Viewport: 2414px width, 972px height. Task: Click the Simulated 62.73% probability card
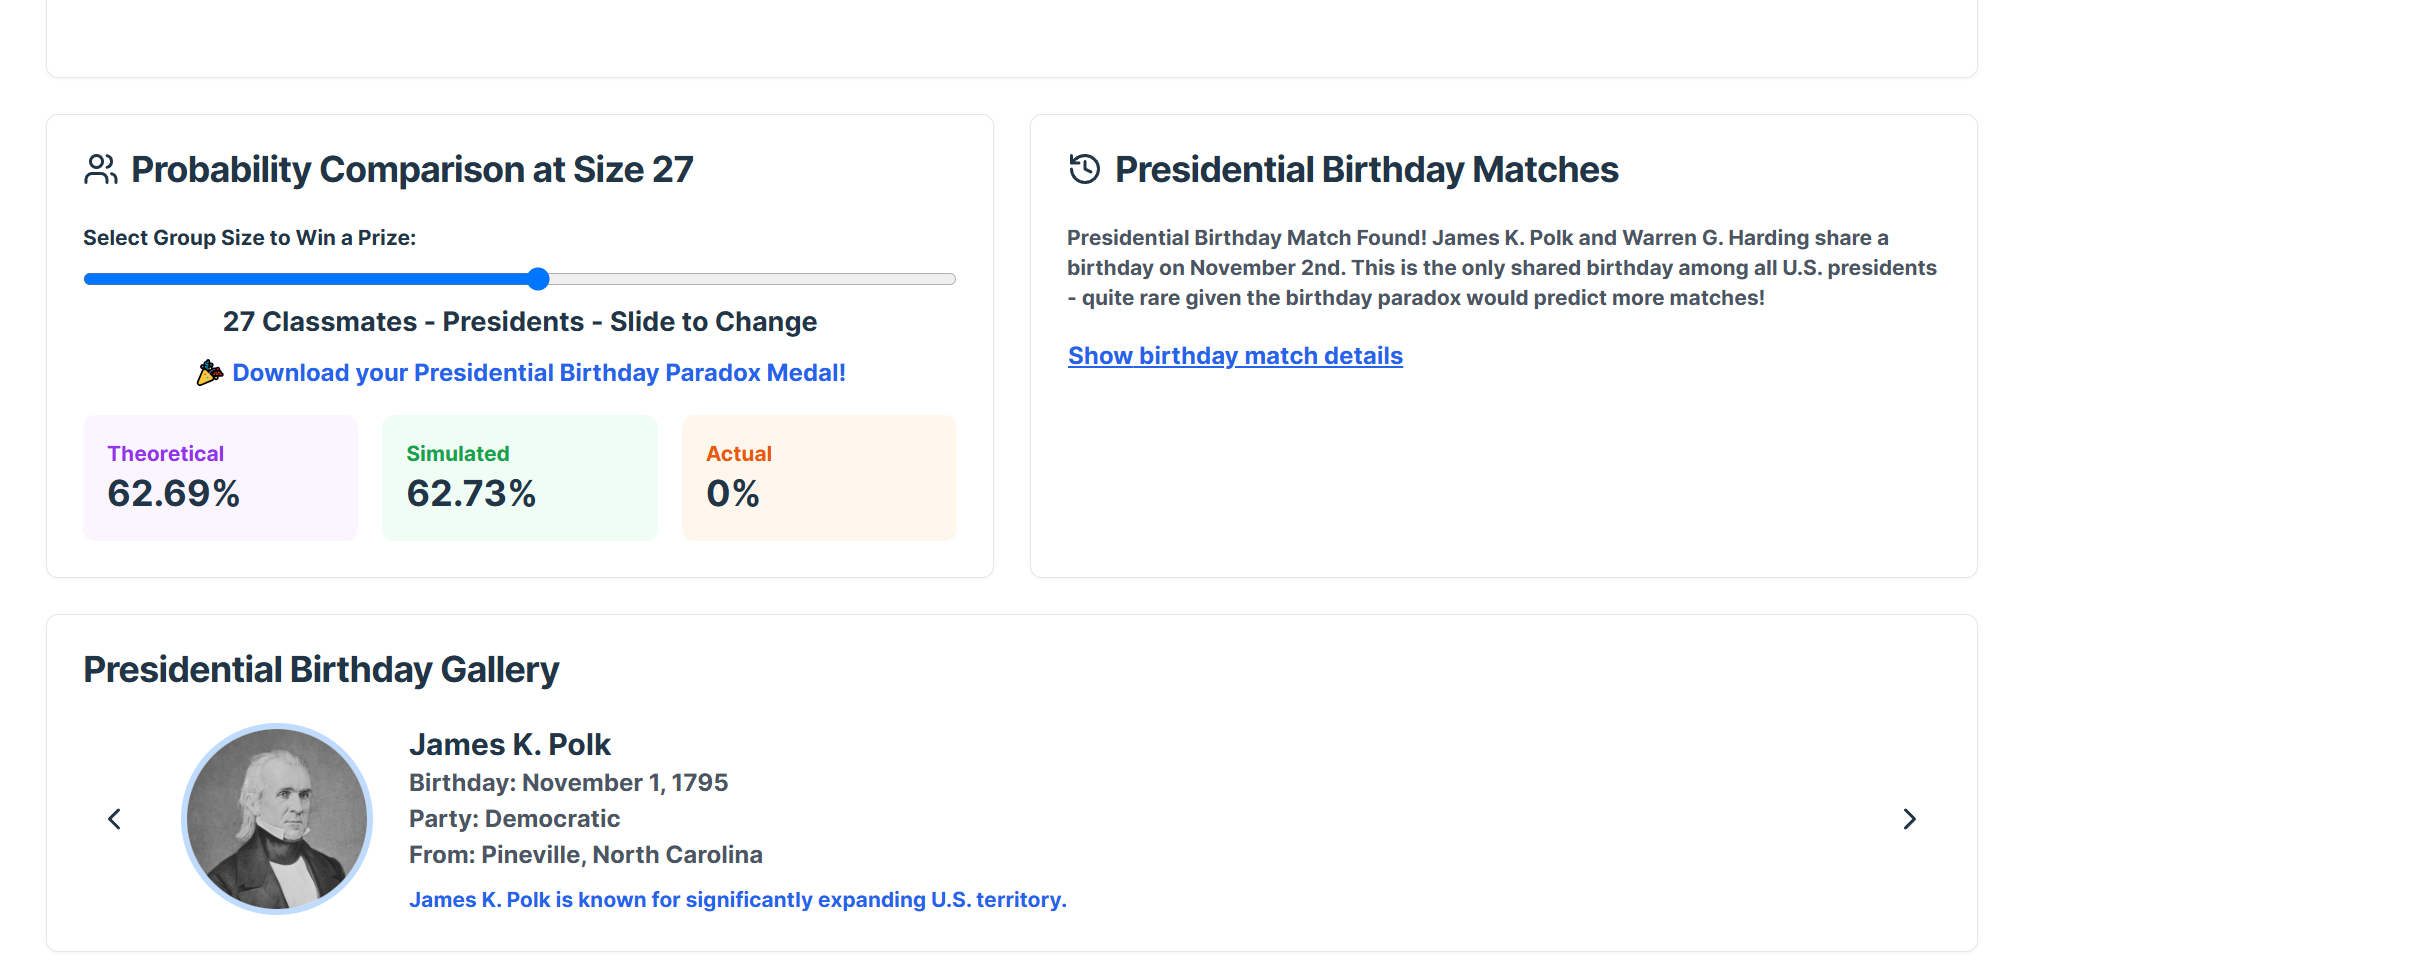[x=519, y=478]
